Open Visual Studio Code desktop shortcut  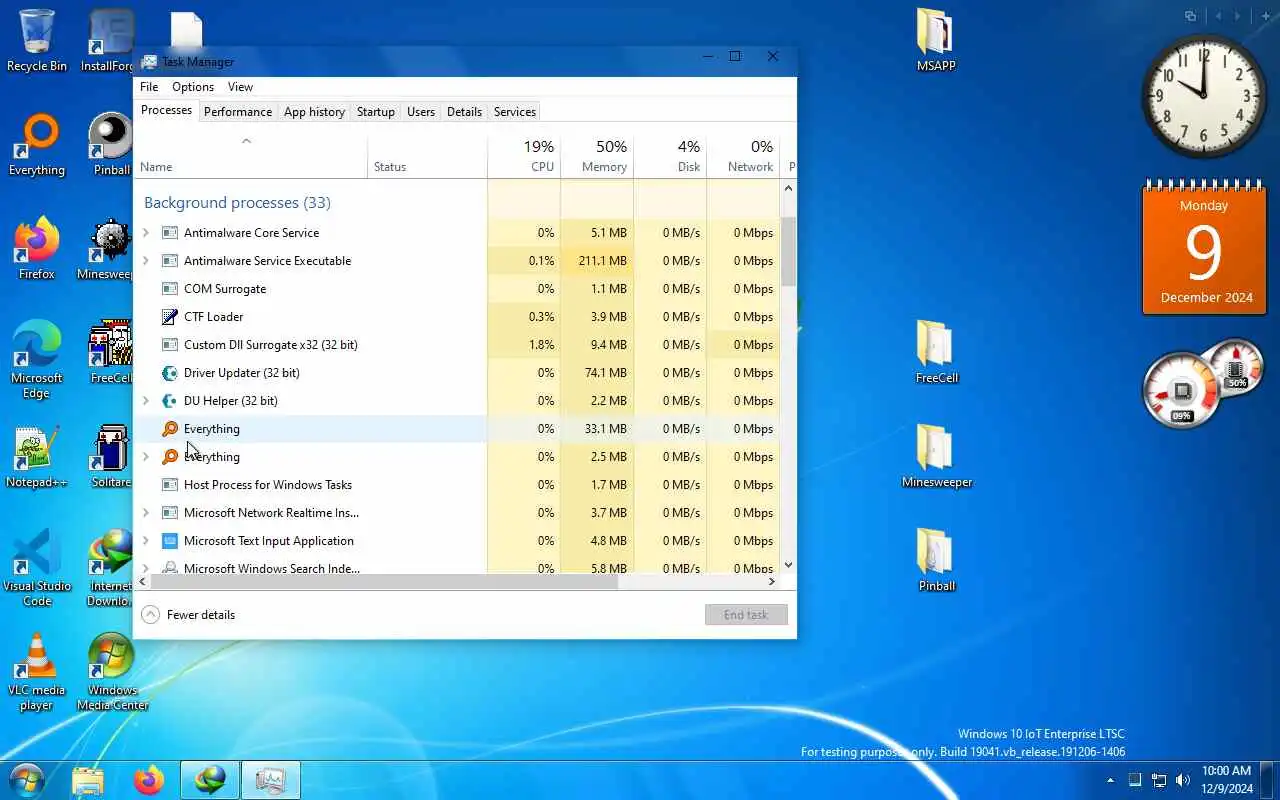click(x=37, y=566)
